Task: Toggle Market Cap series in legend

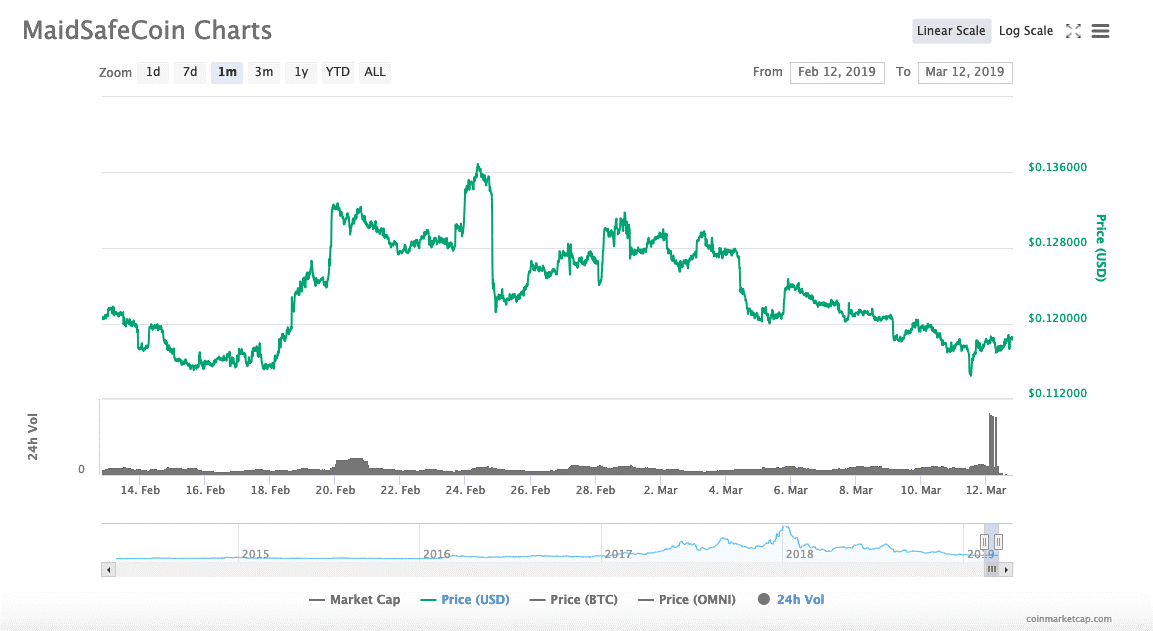Action: 354,600
